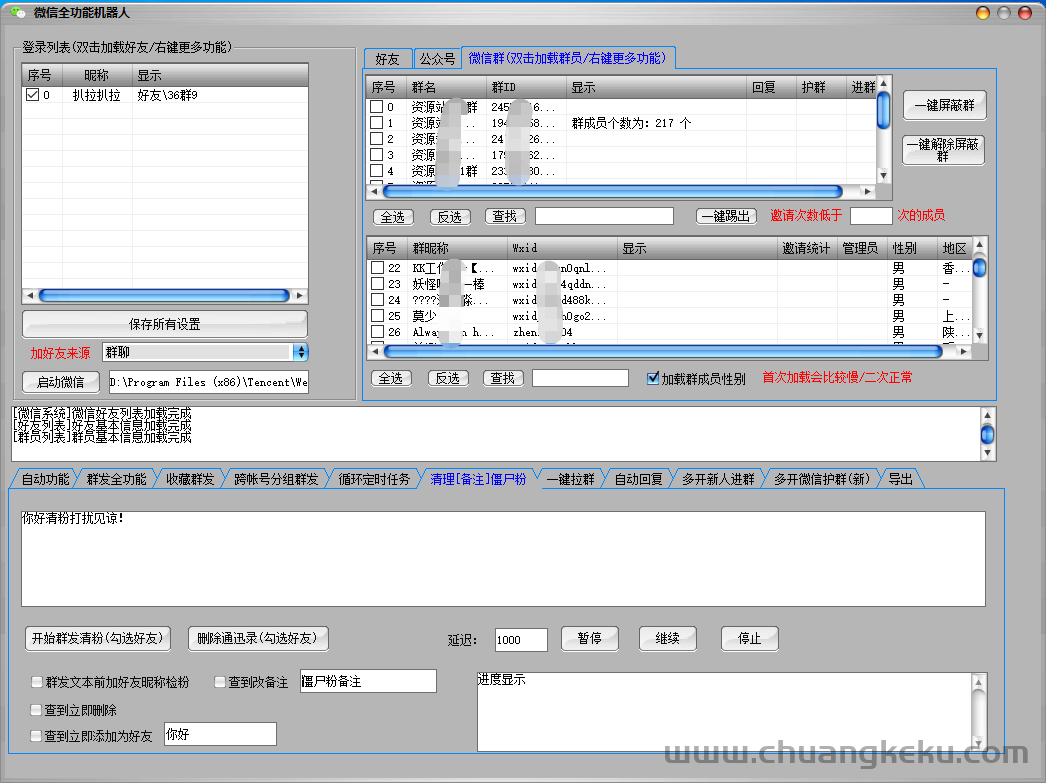Image resolution: width=1046 pixels, height=783 pixels.
Task: Enable 群发文本前加好友昵称检粉 option
Action: pyautogui.click(x=37, y=682)
